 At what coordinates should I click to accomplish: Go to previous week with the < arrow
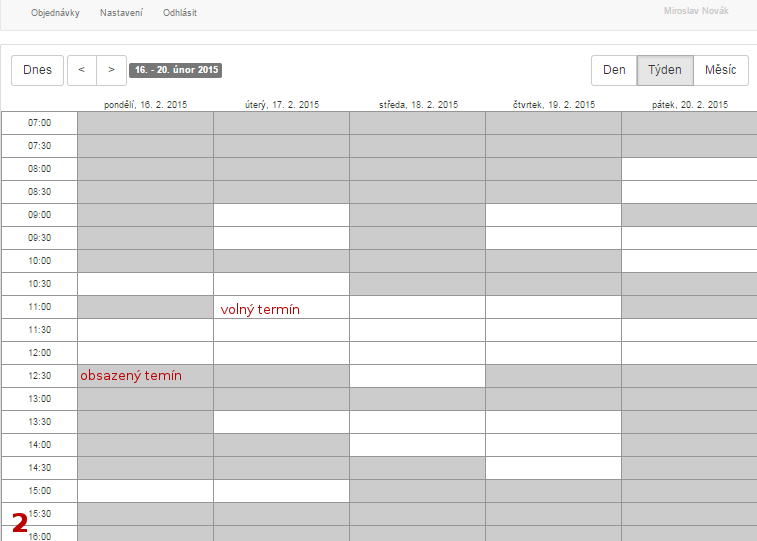click(82, 70)
